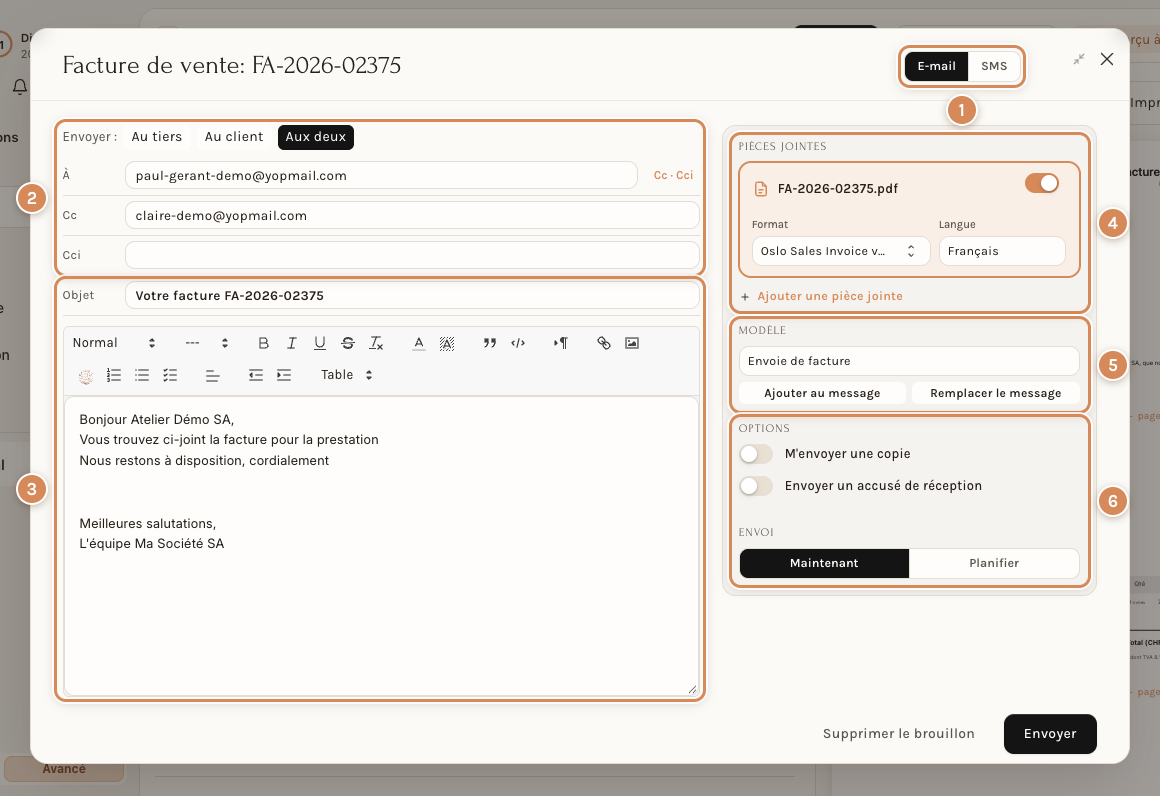The width and height of the screenshot is (1160, 796).
Task: Switch to the SMS tab
Action: coord(994,67)
